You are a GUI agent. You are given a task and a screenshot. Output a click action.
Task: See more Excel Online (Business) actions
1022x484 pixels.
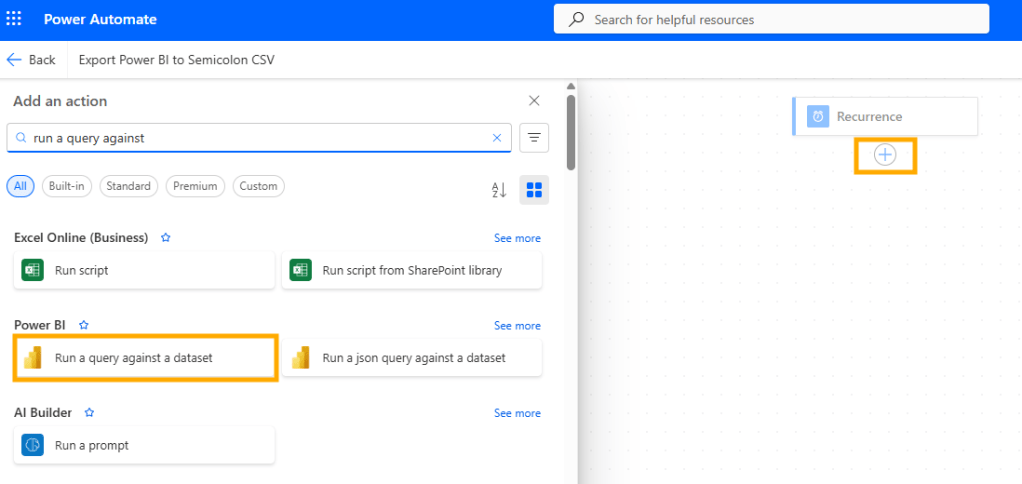click(x=517, y=238)
